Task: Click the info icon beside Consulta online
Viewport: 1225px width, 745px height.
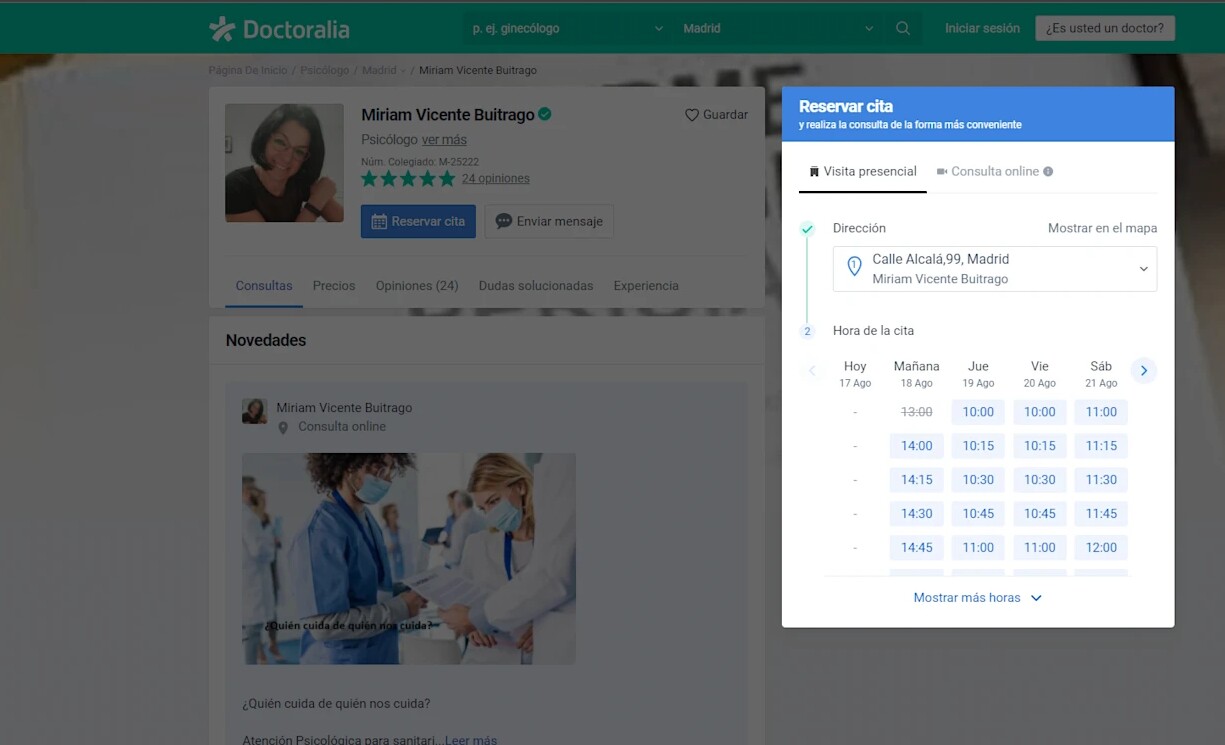Action: (x=1048, y=172)
